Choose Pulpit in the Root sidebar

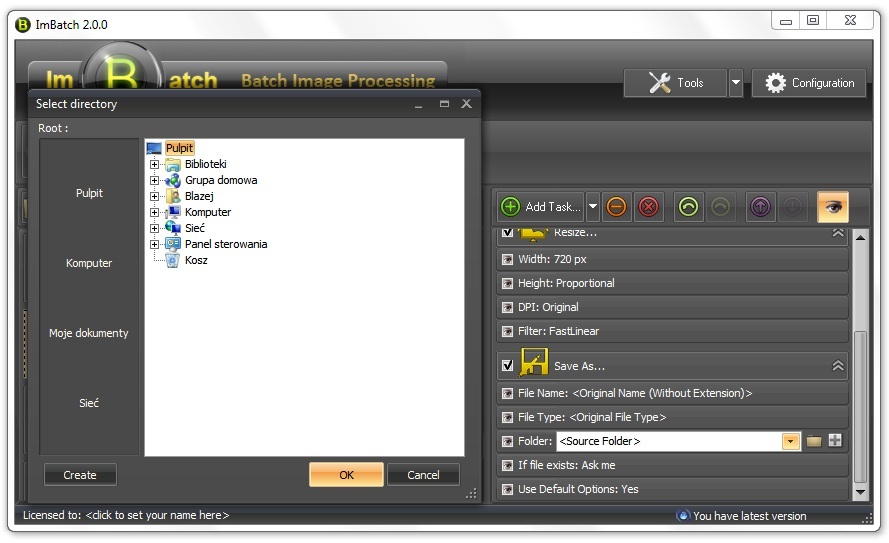89,193
